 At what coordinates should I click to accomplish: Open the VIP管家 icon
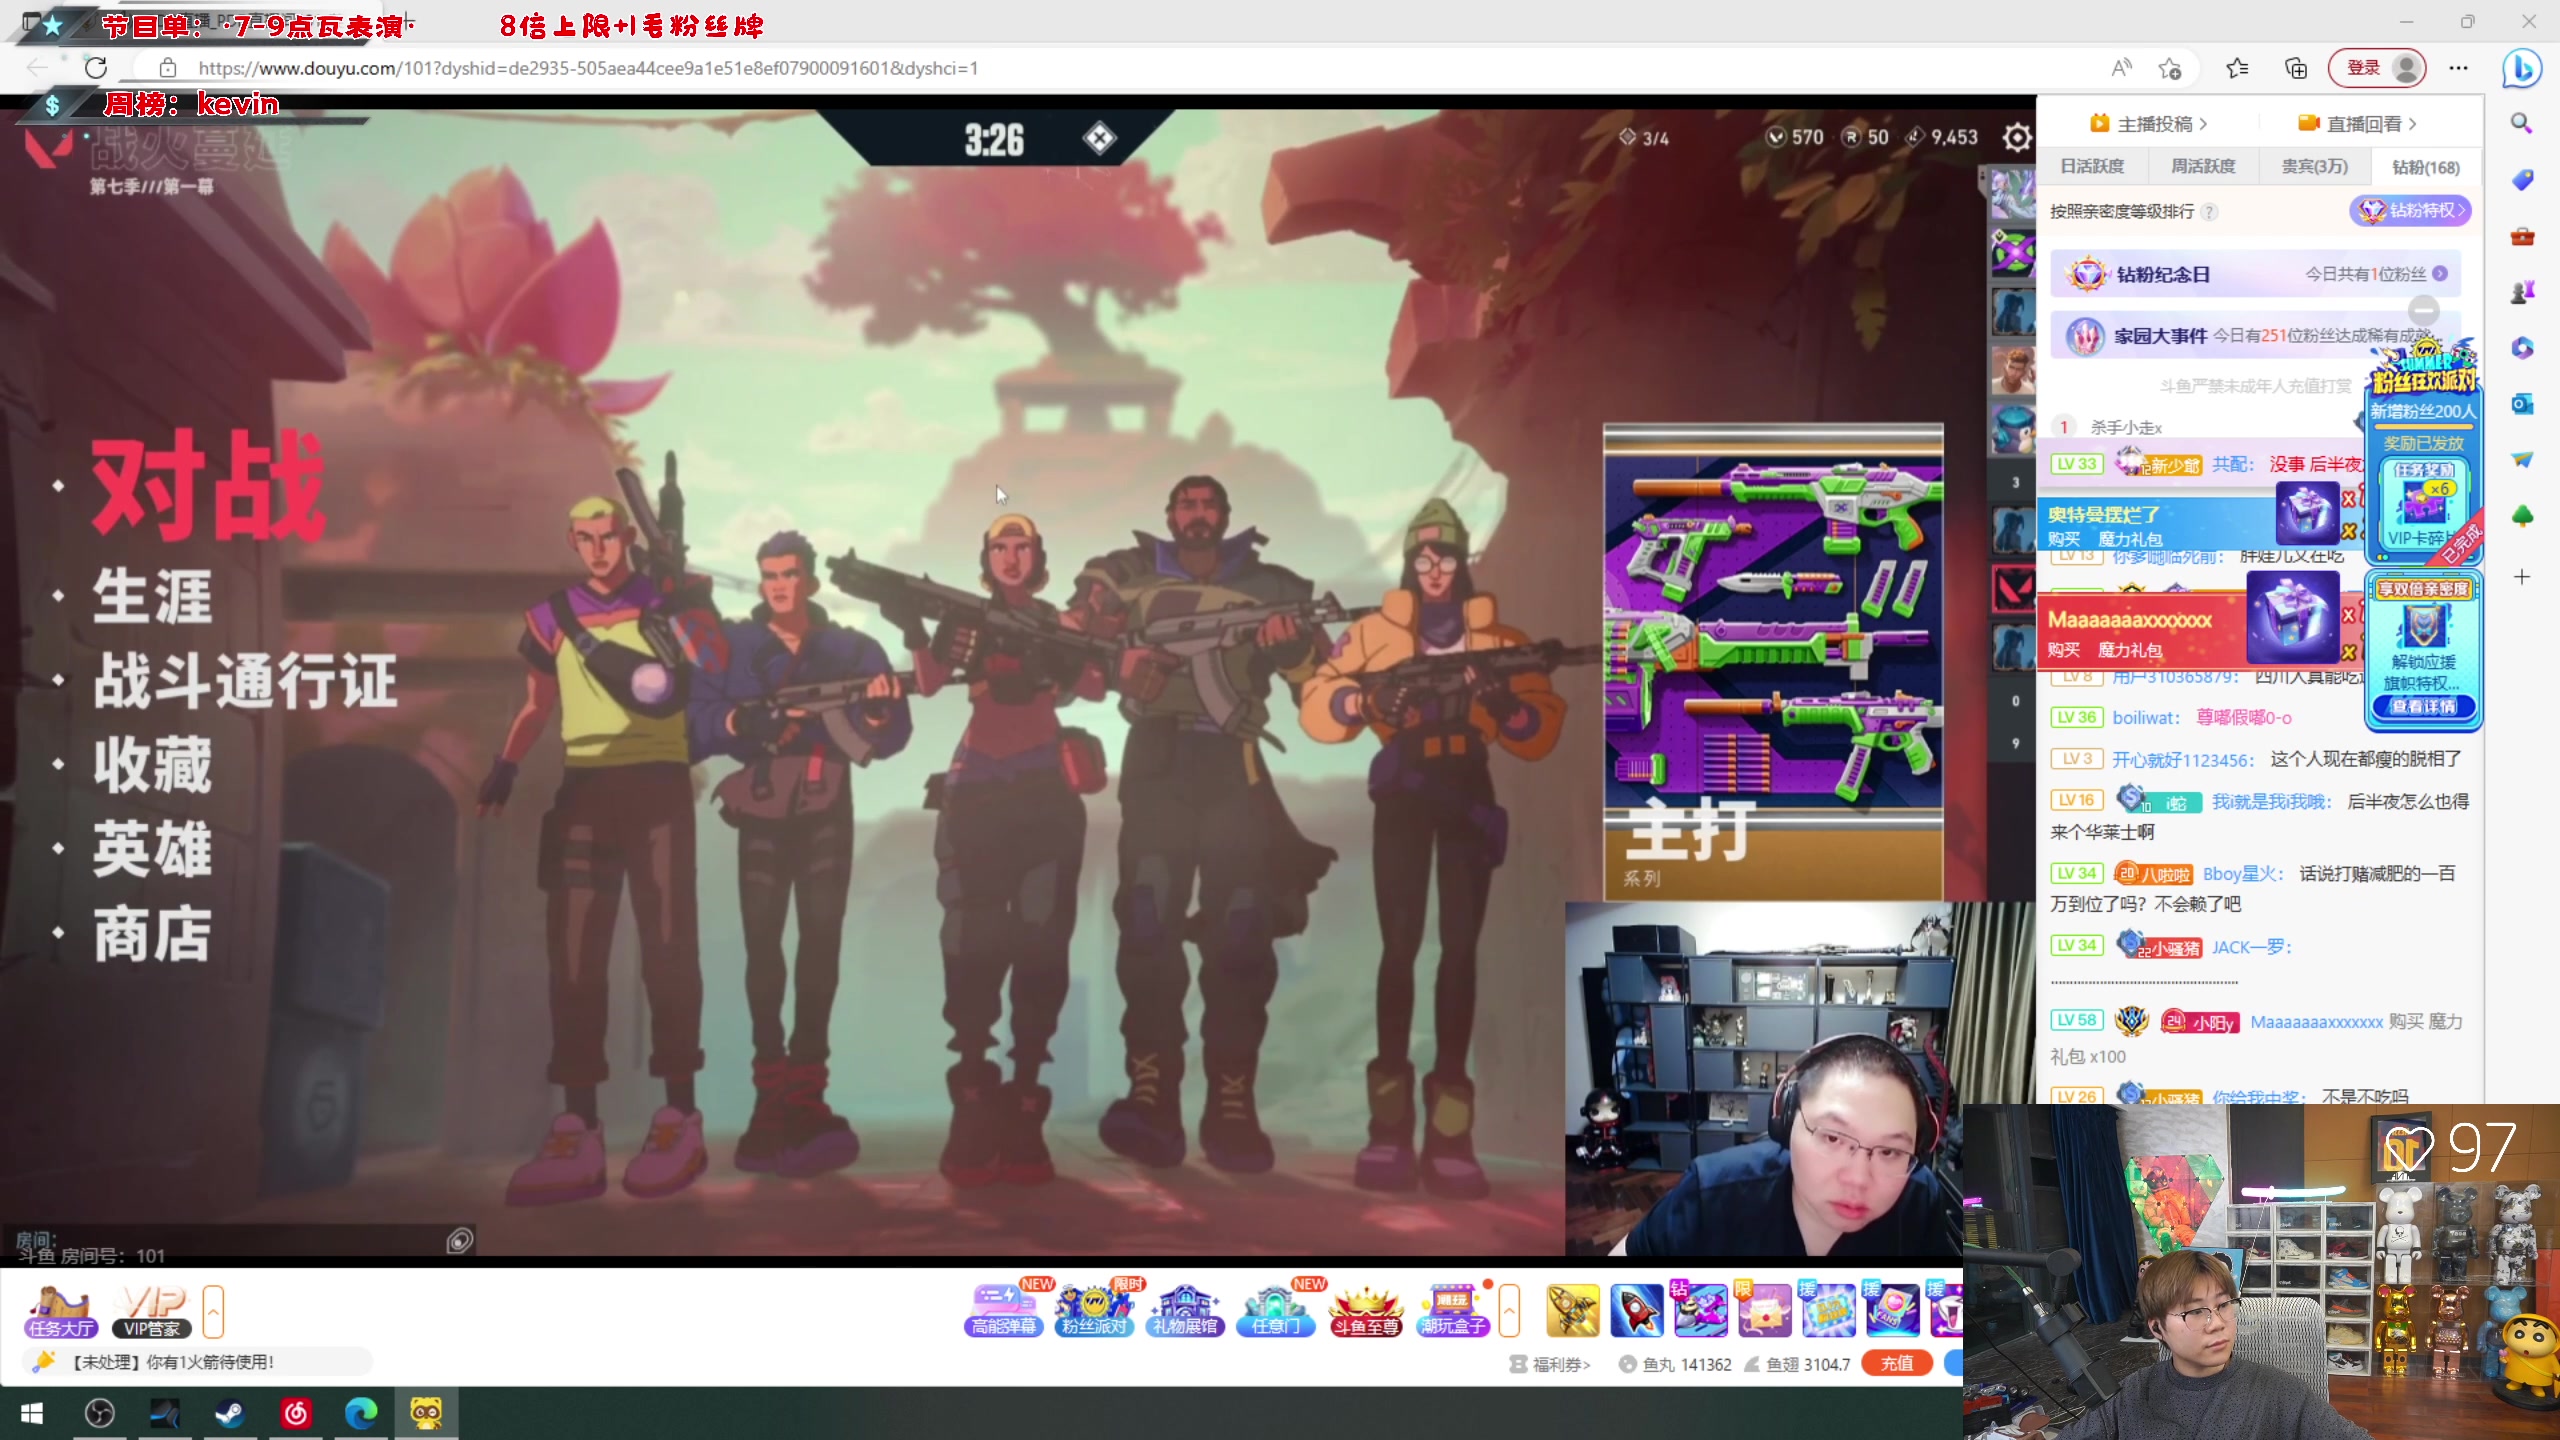pyautogui.click(x=151, y=1311)
